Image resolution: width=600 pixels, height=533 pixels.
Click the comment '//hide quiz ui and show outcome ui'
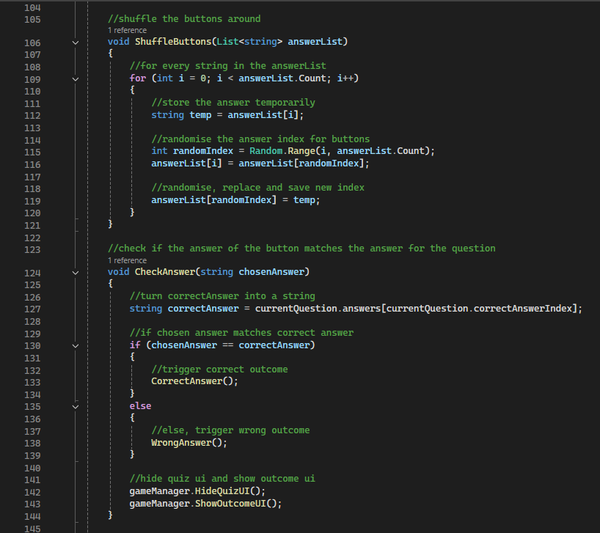click(222, 479)
